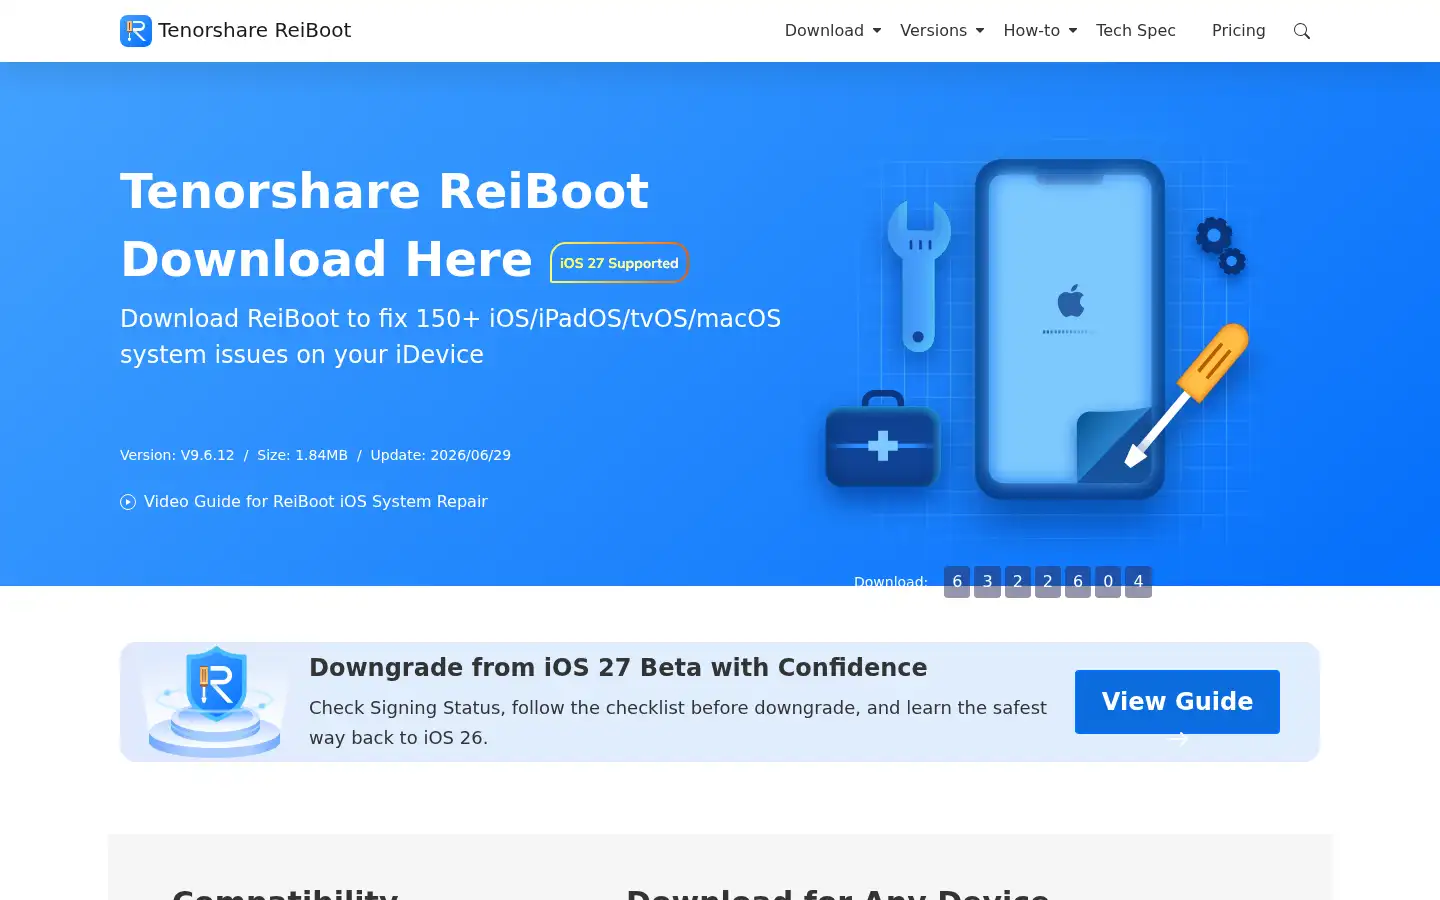Click the Check Signing Status description text
Screen dimensions: 1440x900
pyautogui.click(x=678, y=722)
